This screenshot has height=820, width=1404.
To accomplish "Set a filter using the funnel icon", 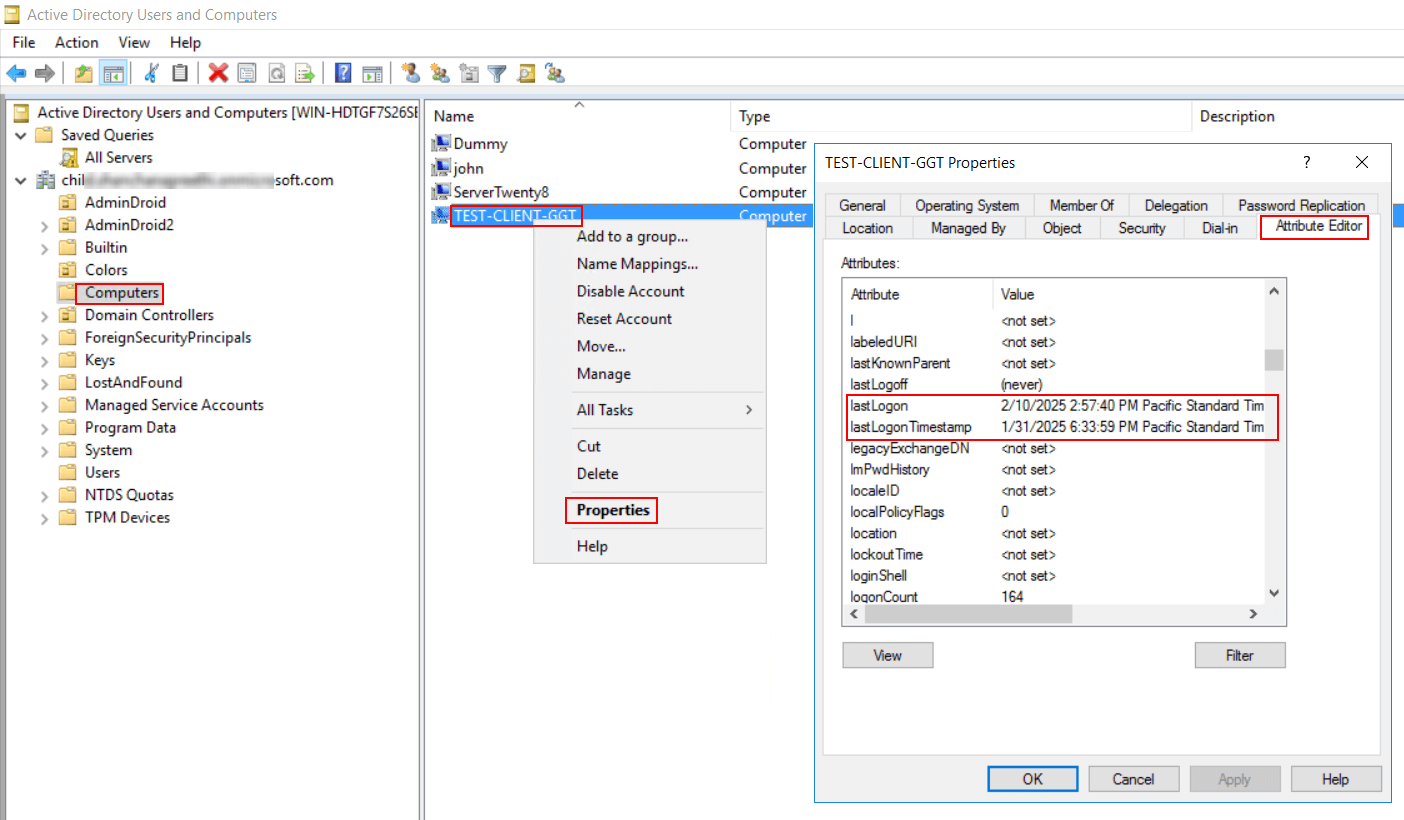I will 496,72.
